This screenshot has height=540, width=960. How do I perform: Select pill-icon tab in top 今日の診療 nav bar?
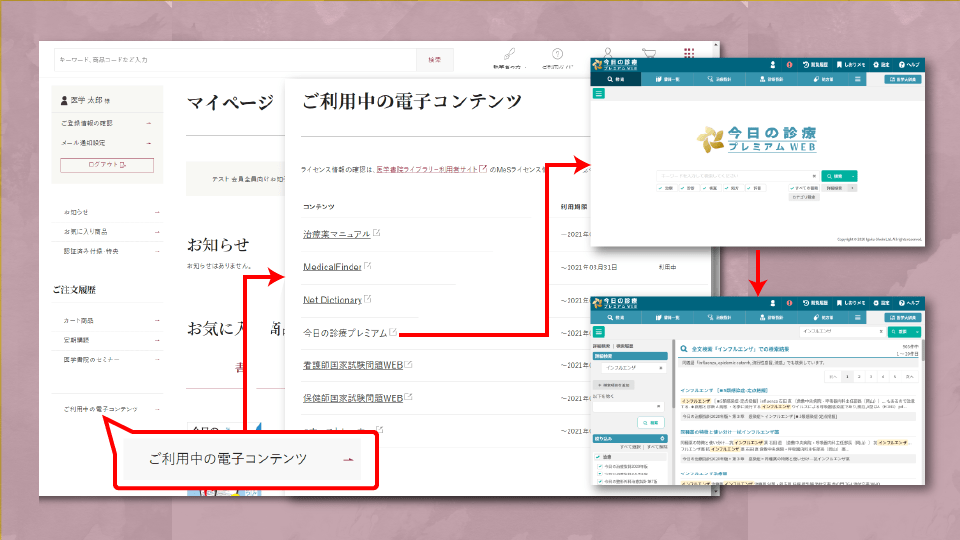coord(823,79)
